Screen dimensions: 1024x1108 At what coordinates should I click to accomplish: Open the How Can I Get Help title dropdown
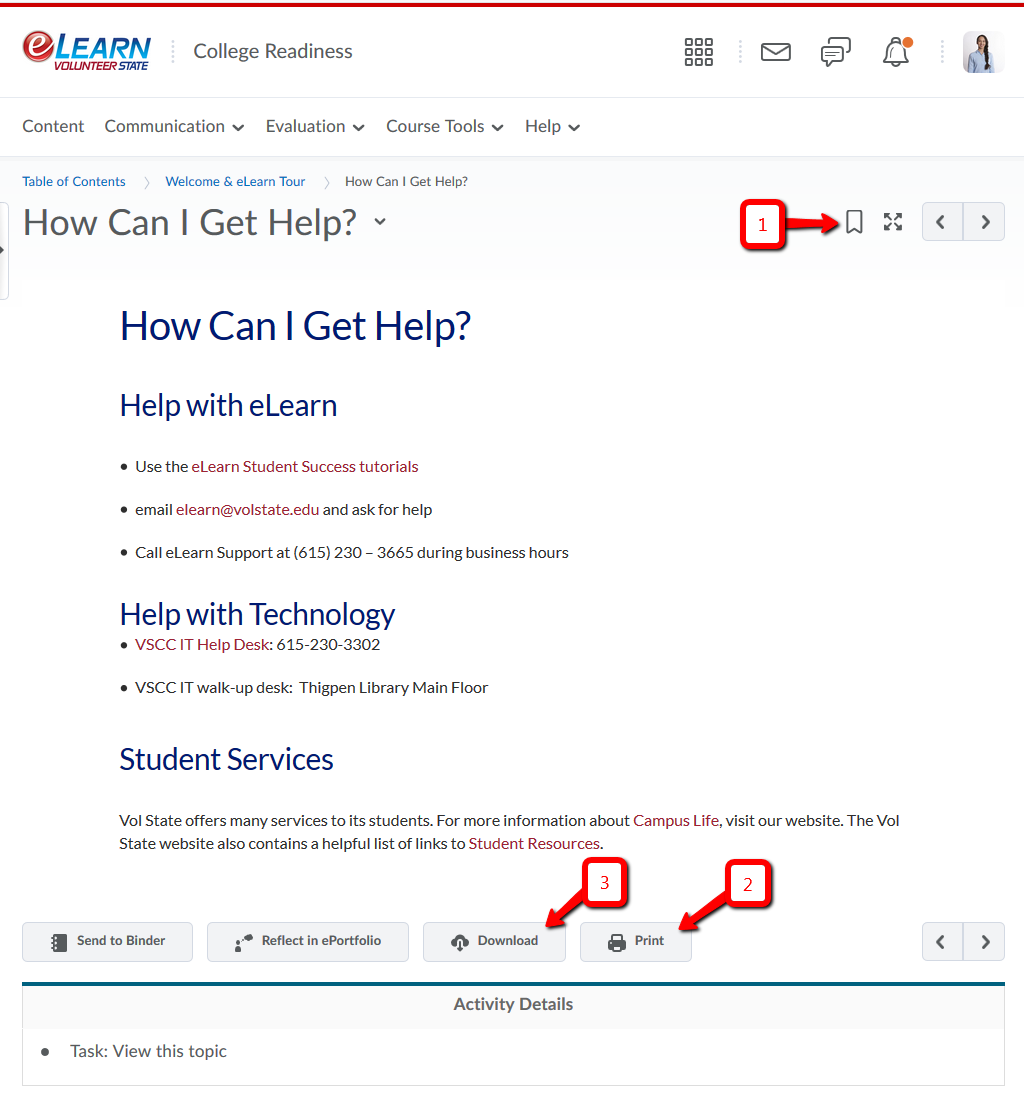point(380,222)
